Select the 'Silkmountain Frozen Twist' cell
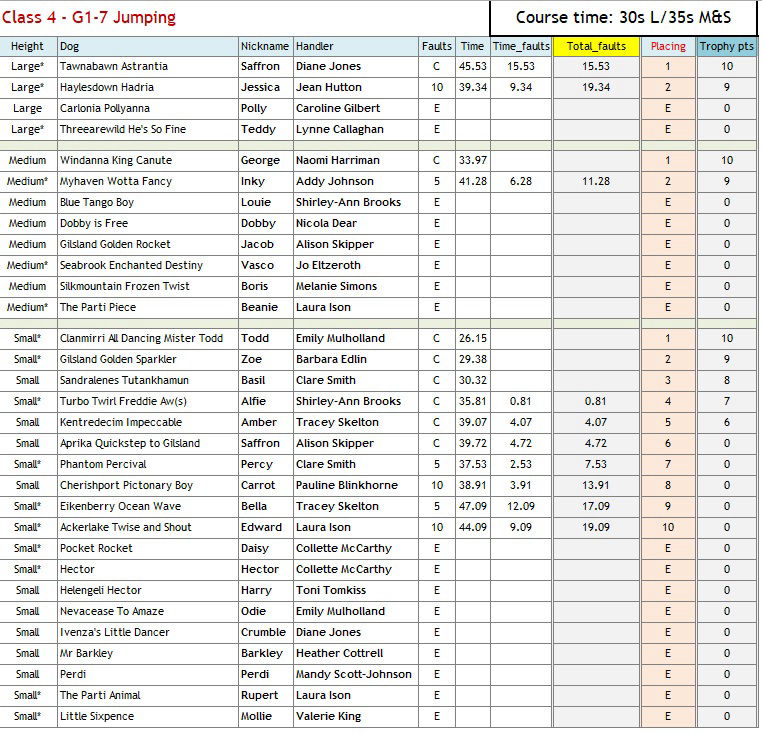Viewport: 762px width, 734px height. pyautogui.click(x=148, y=286)
